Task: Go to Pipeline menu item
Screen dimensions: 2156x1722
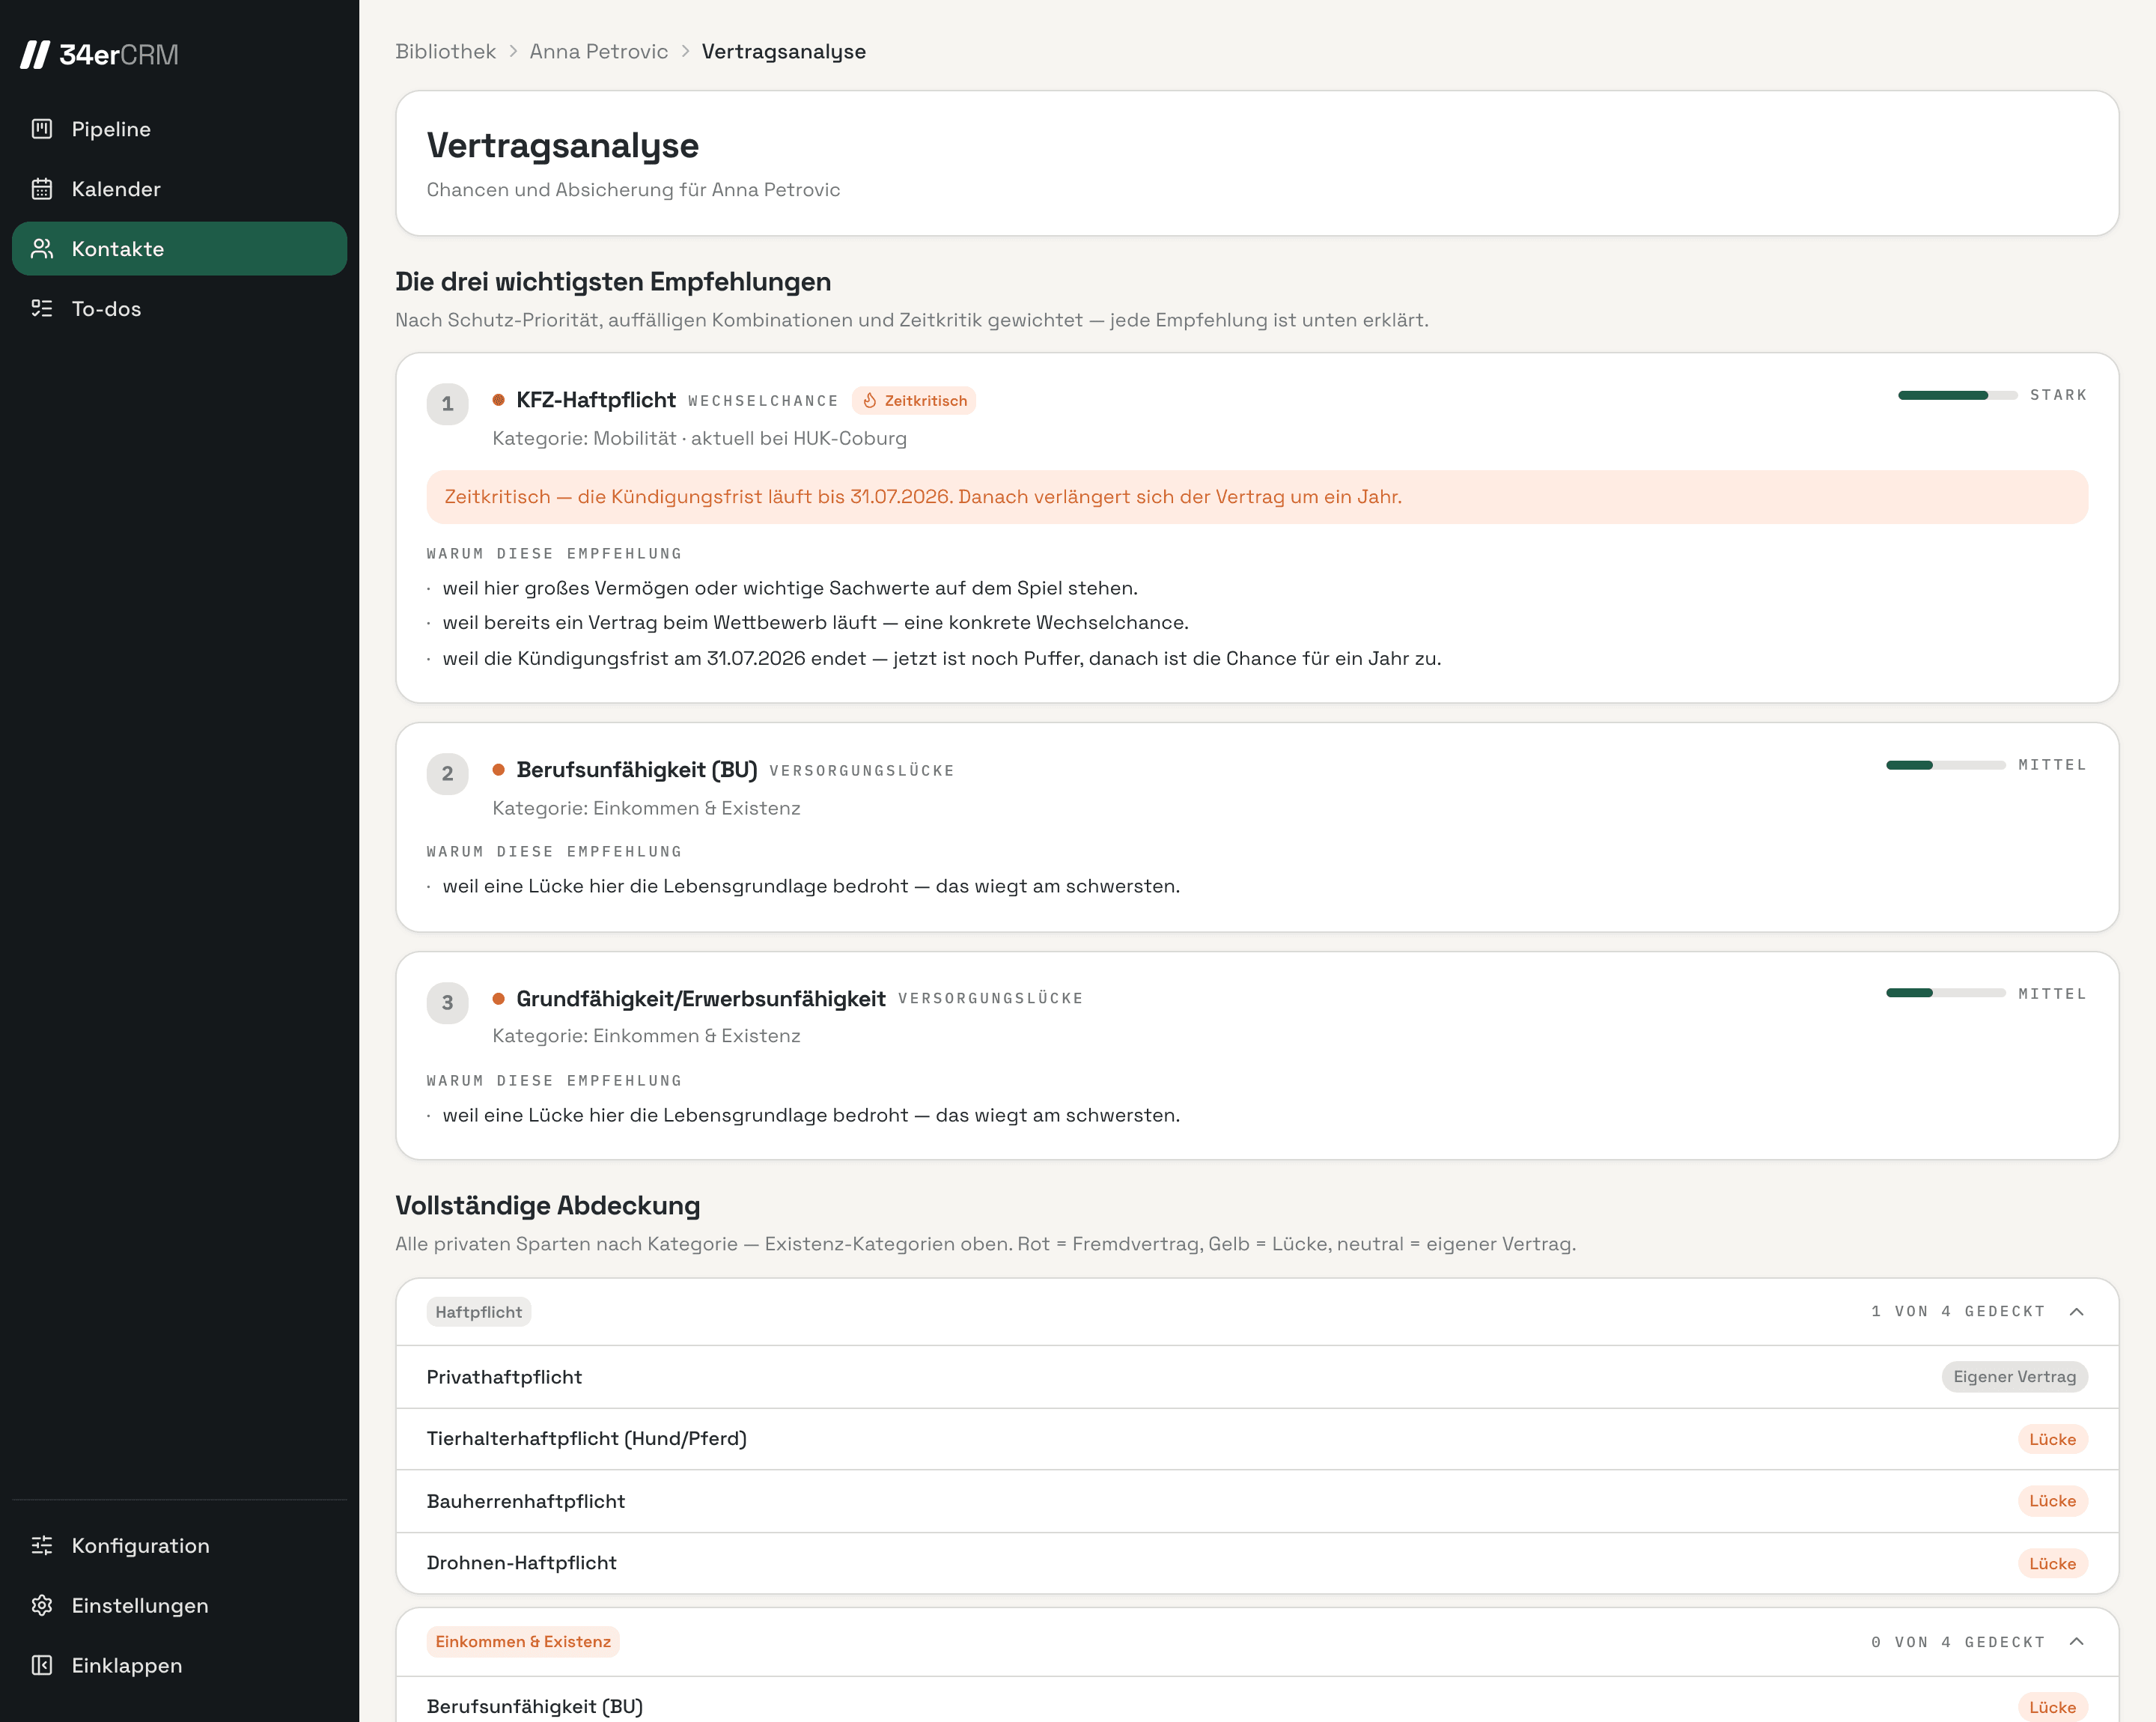Action: coord(180,129)
